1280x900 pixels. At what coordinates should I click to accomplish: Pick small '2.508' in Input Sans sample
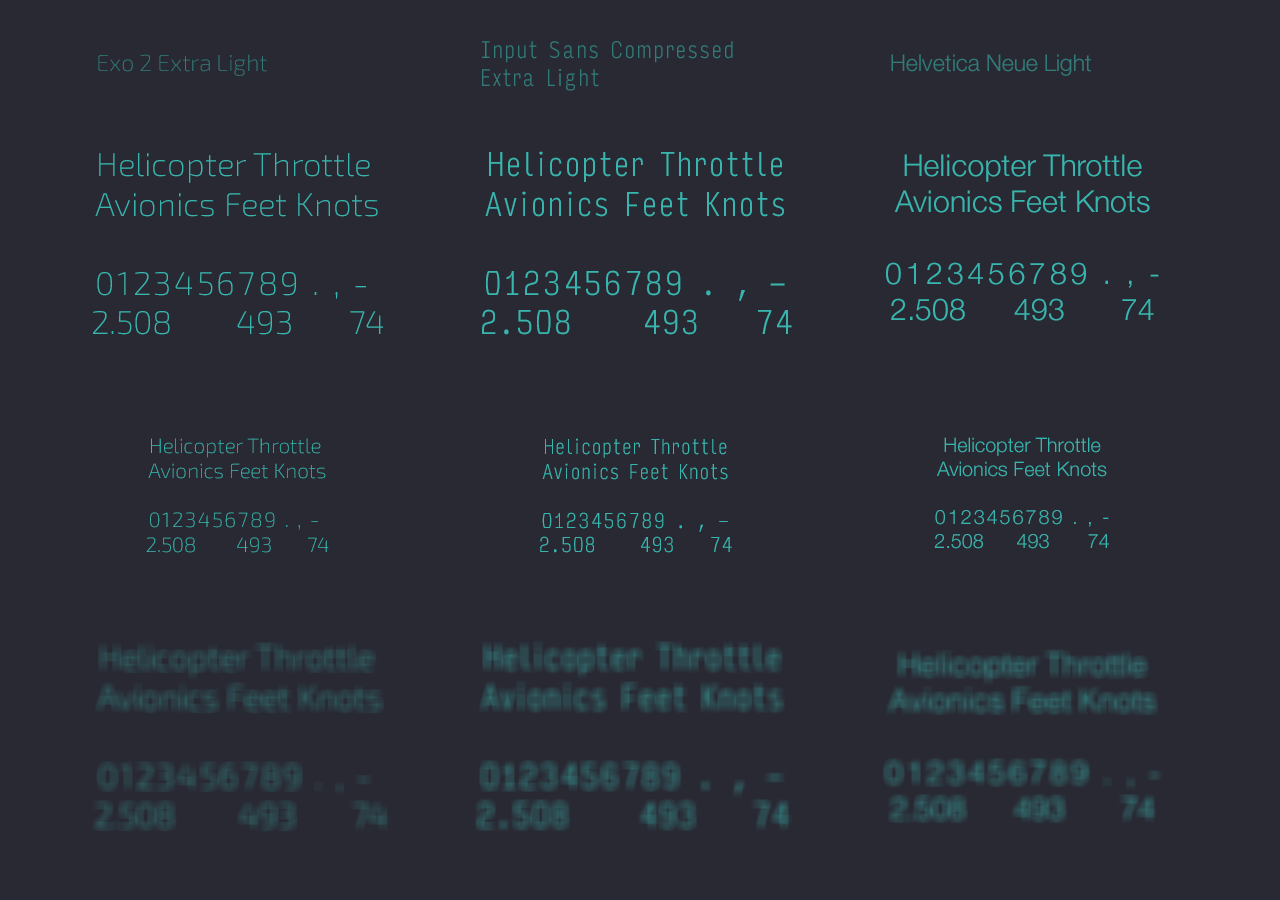[x=567, y=545]
